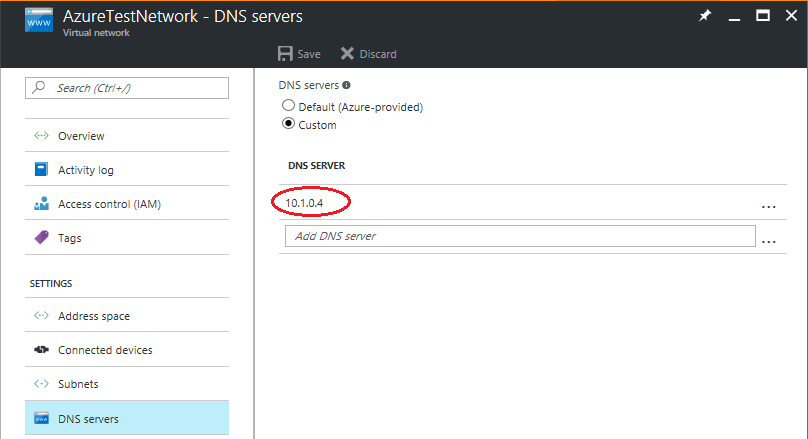Click the Discard X icon

[347, 54]
